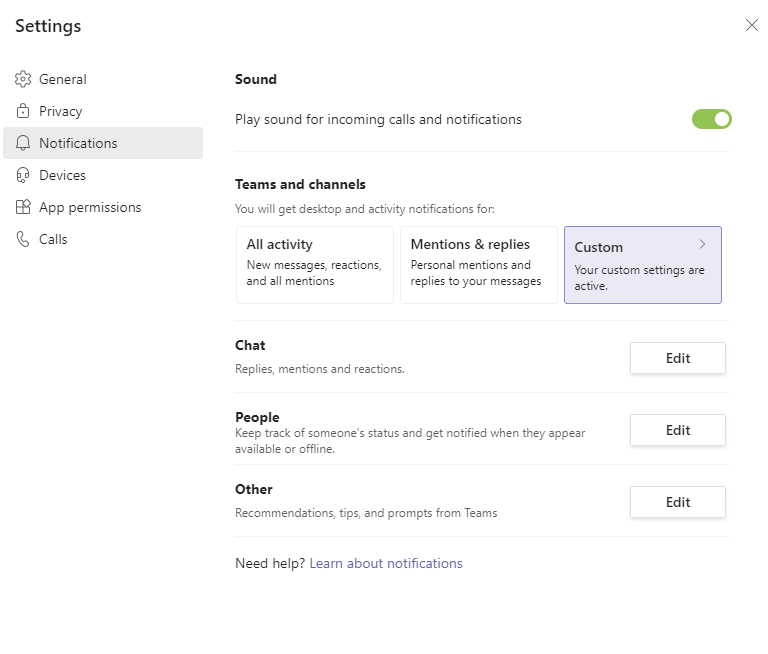
Task: Click the Calls phone icon
Action: [22, 239]
